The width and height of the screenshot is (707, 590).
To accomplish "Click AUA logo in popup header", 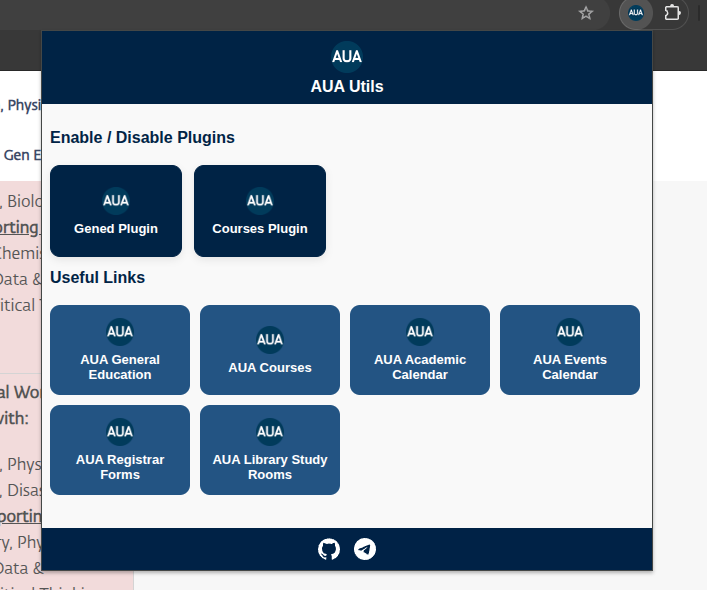I will pos(347,56).
